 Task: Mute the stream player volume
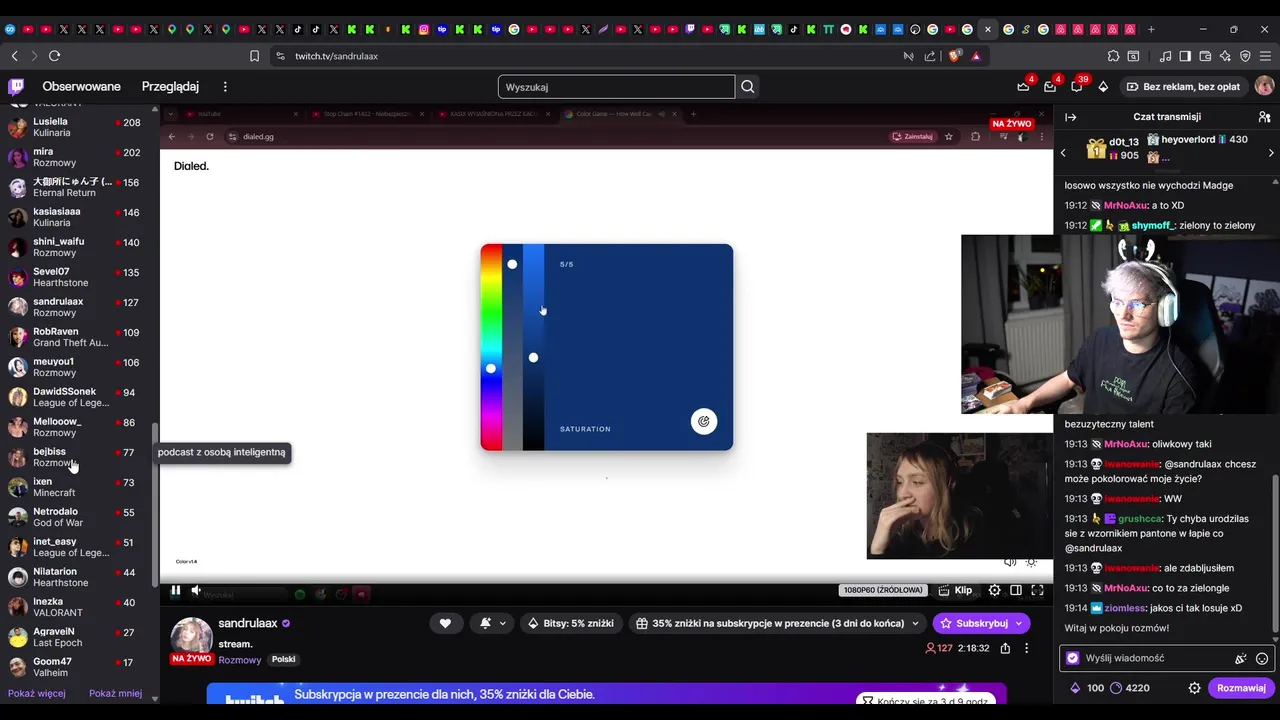pyautogui.click(x=196, y=590)
